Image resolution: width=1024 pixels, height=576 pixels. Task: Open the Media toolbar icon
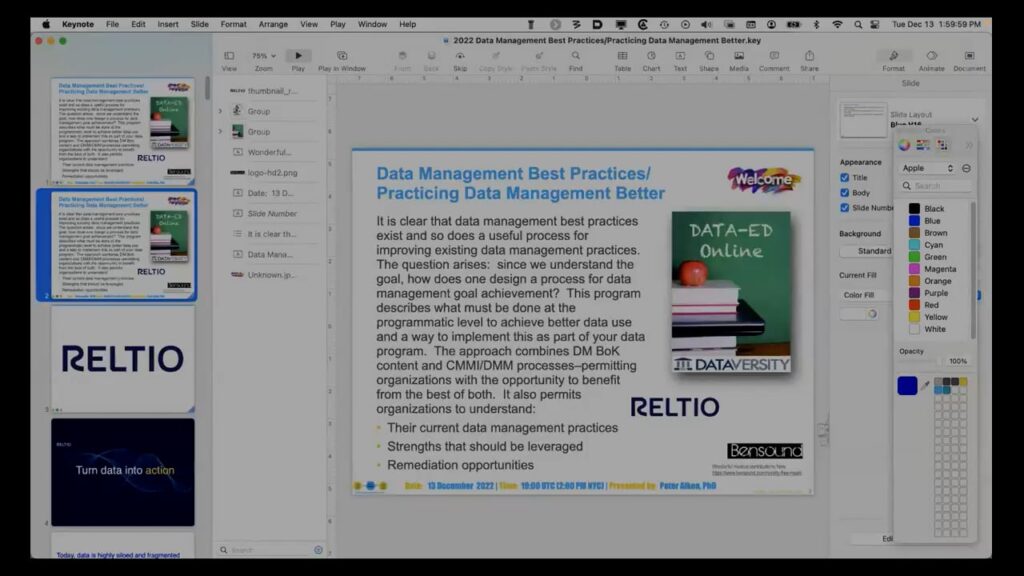point(738,57)
